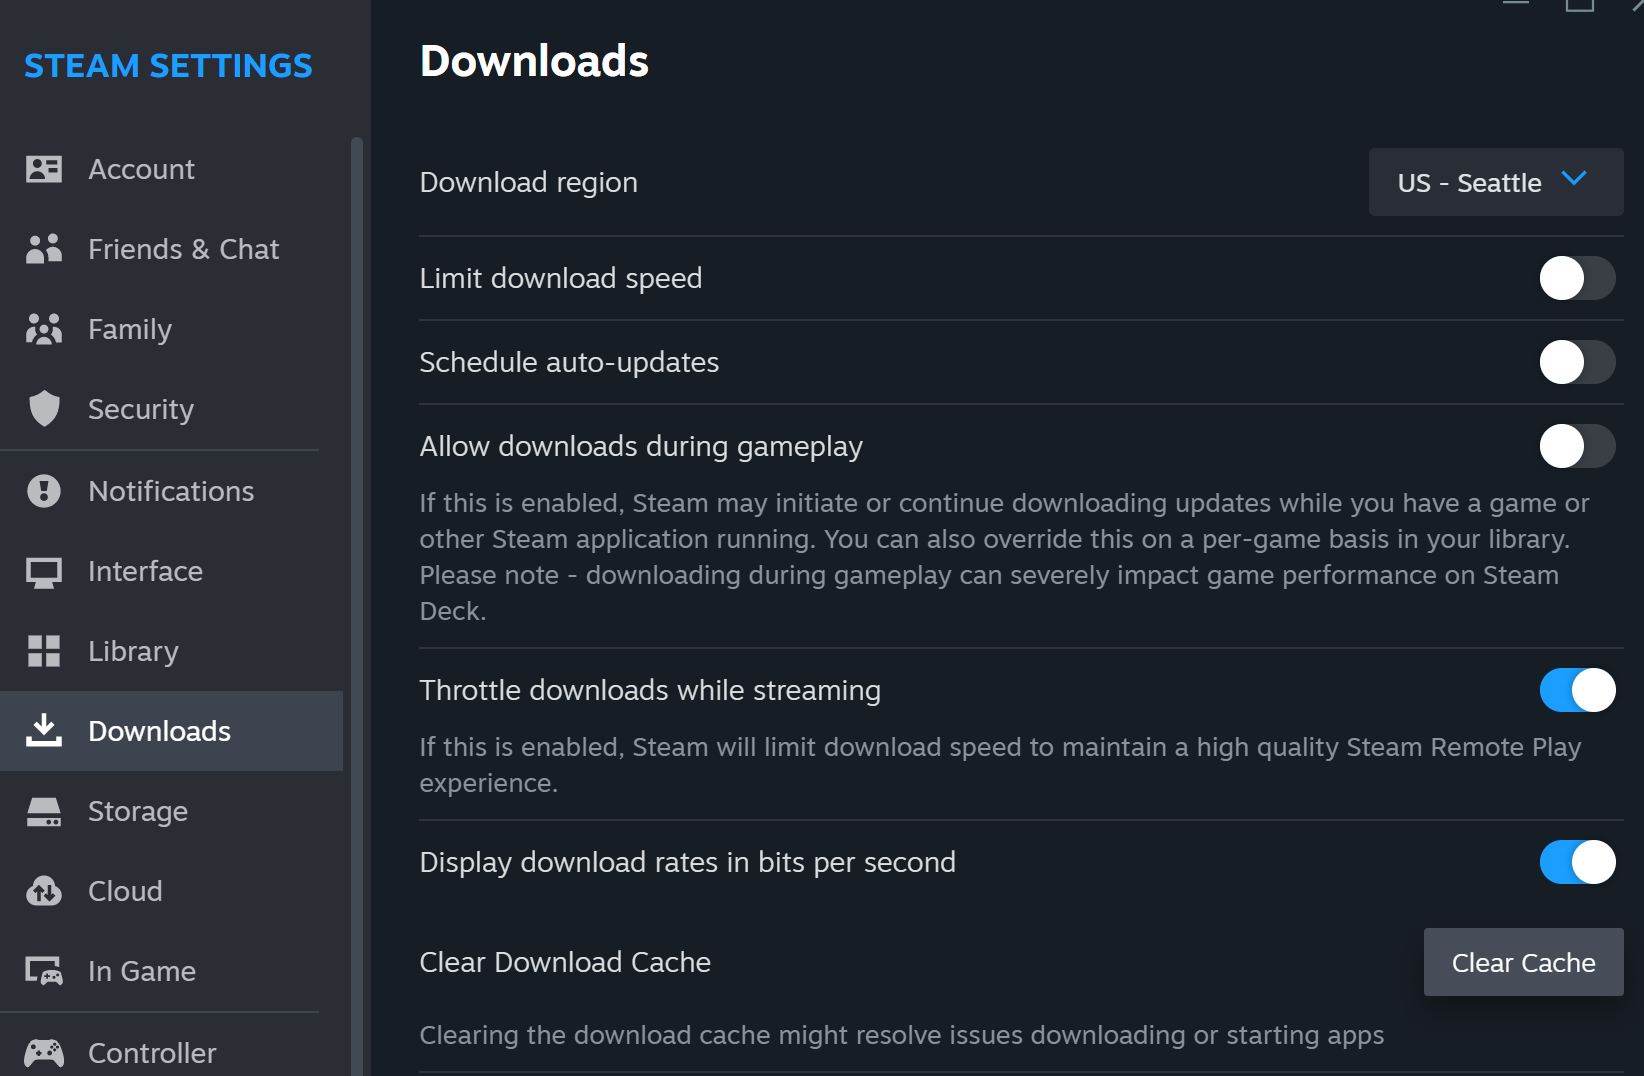Turn off Display download rates in bits
The width and height of the screenshot is (1644, 1076).
pyautogui.click(x=1578, y=862)
